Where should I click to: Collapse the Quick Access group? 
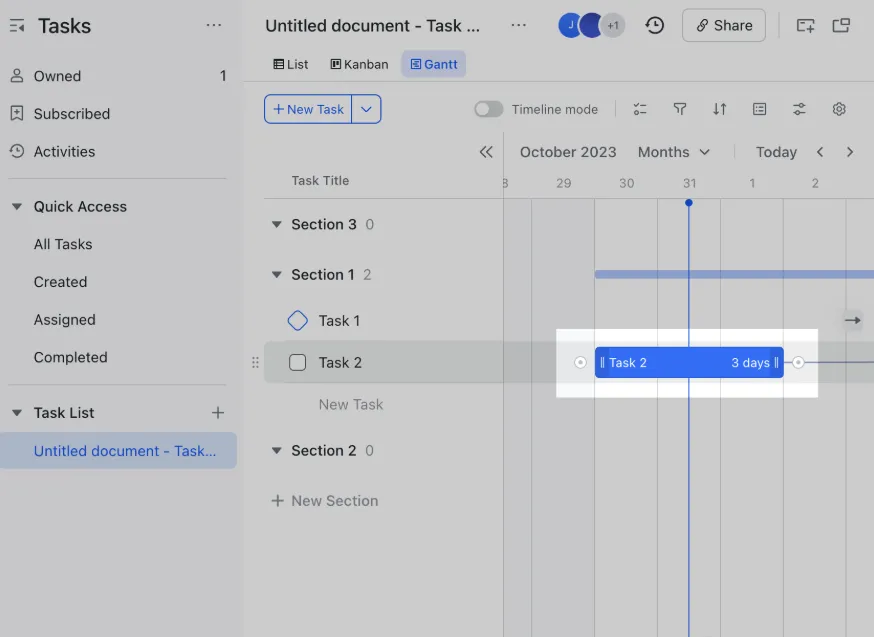click(17, 207)
